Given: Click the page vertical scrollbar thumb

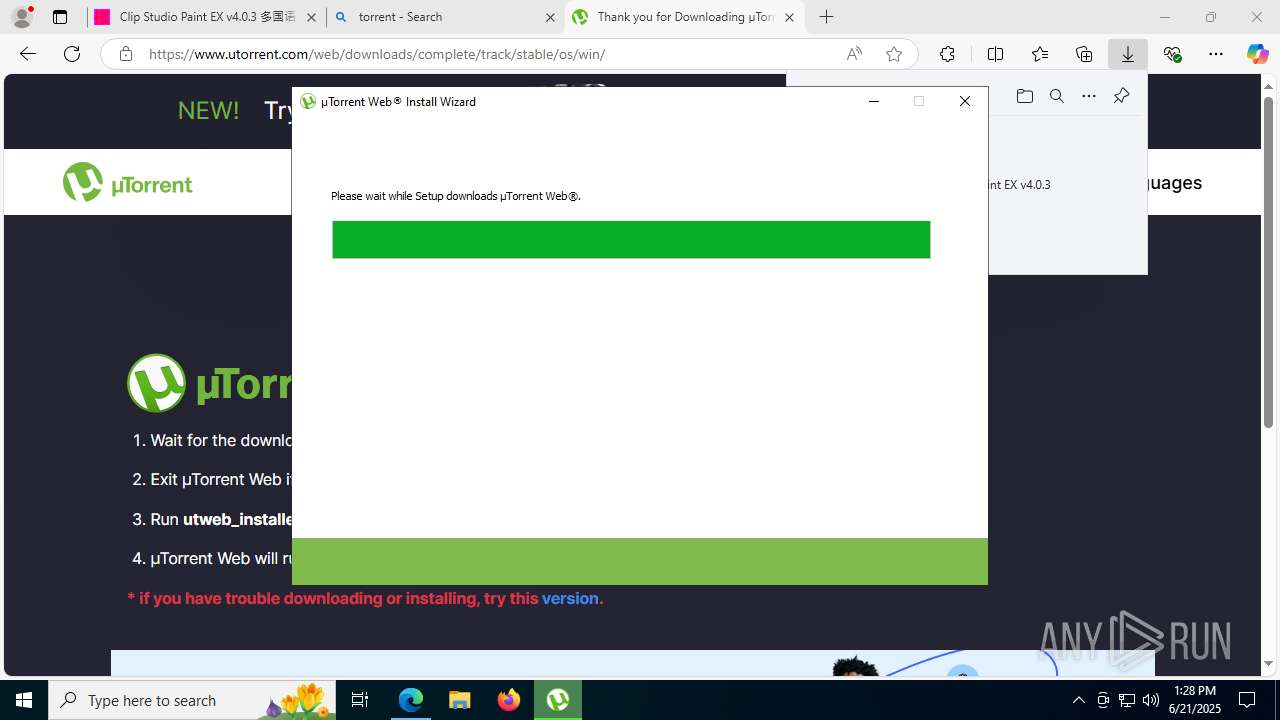Looking at the screenshot, I should click(1268, 263).
